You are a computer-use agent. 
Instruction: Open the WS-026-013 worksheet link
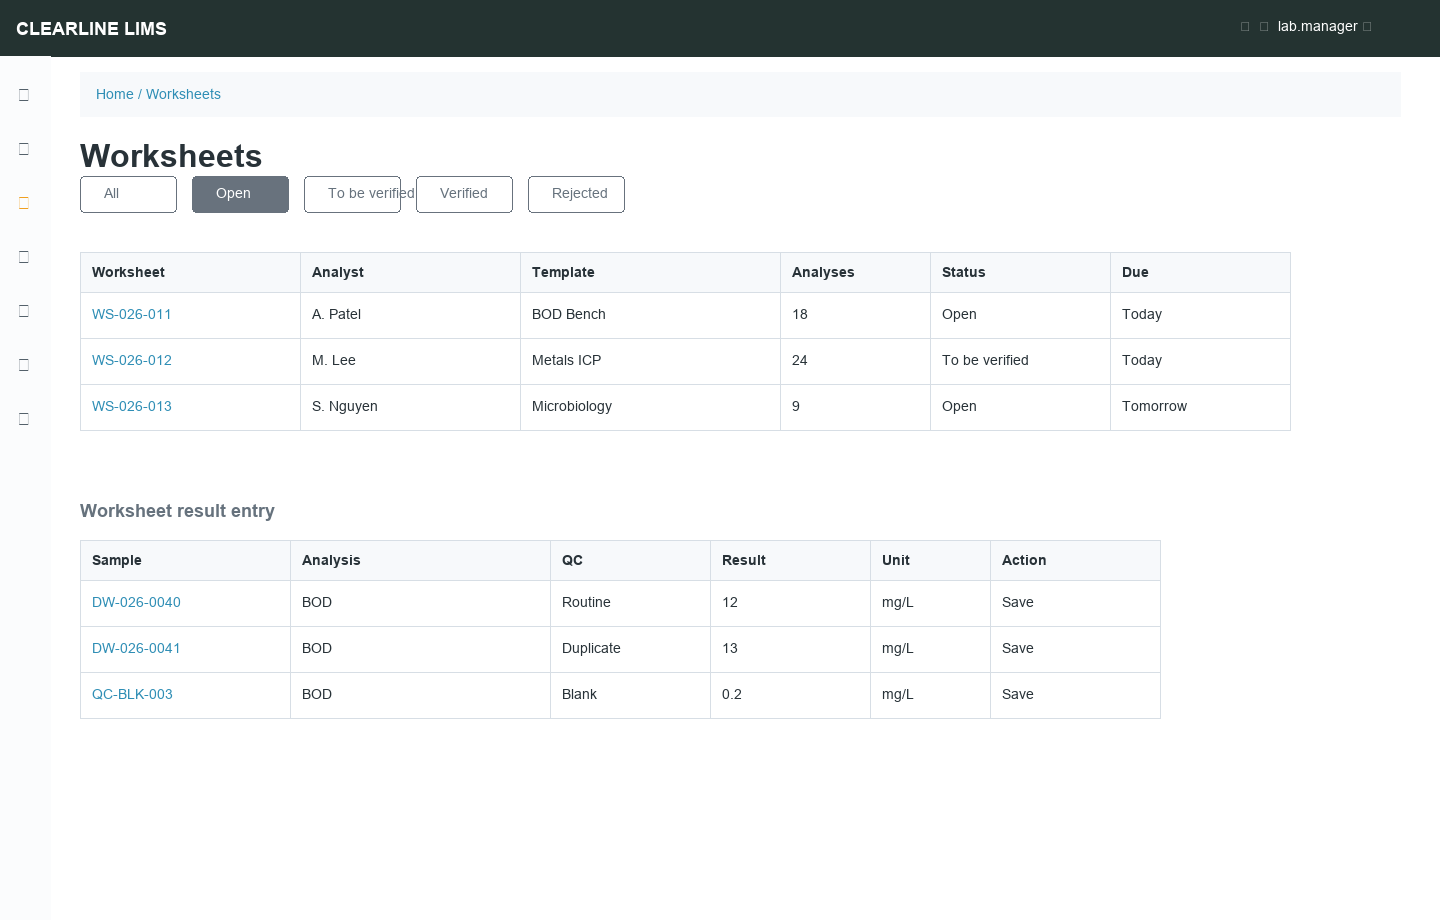(x=132, y=406)
